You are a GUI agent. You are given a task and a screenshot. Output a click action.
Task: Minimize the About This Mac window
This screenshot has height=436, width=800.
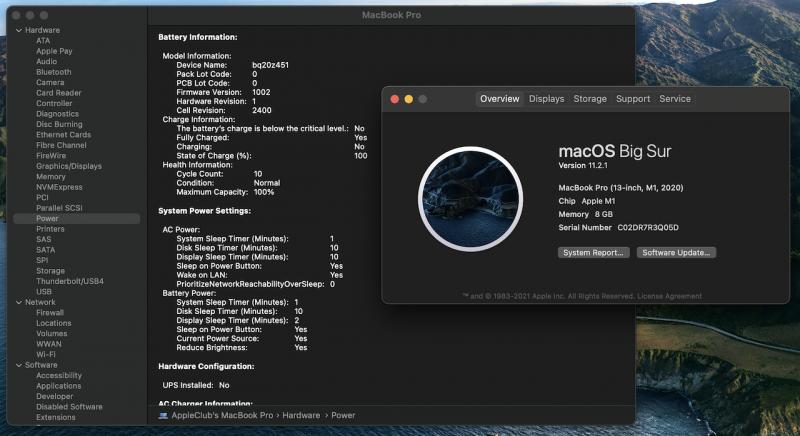point(409,99)
